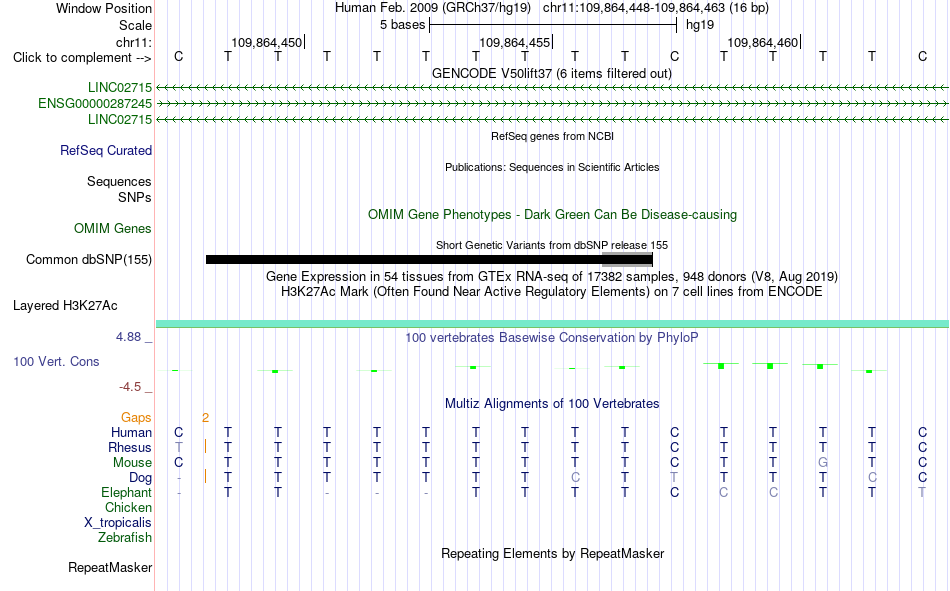Click the hg19 label beside the scale bar
Image resolution: width=950 pixels, height=591 pixels.
pyautogui.click(x=700, y=25)
